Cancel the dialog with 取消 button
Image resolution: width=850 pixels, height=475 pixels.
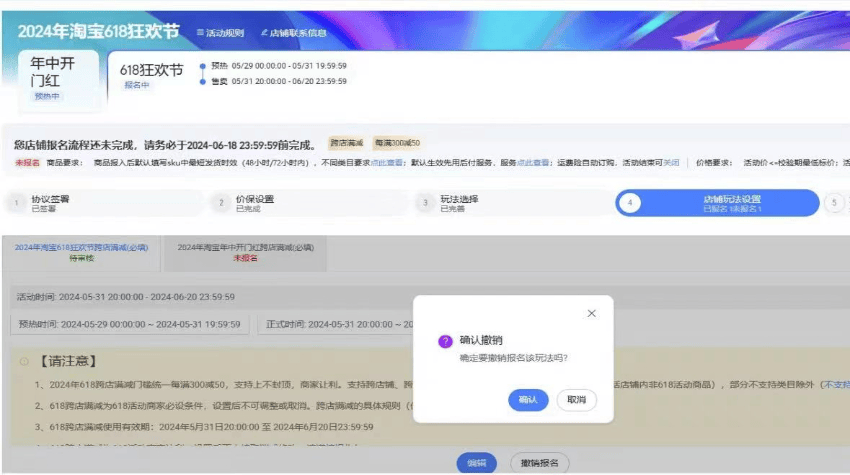coord(576,400)
